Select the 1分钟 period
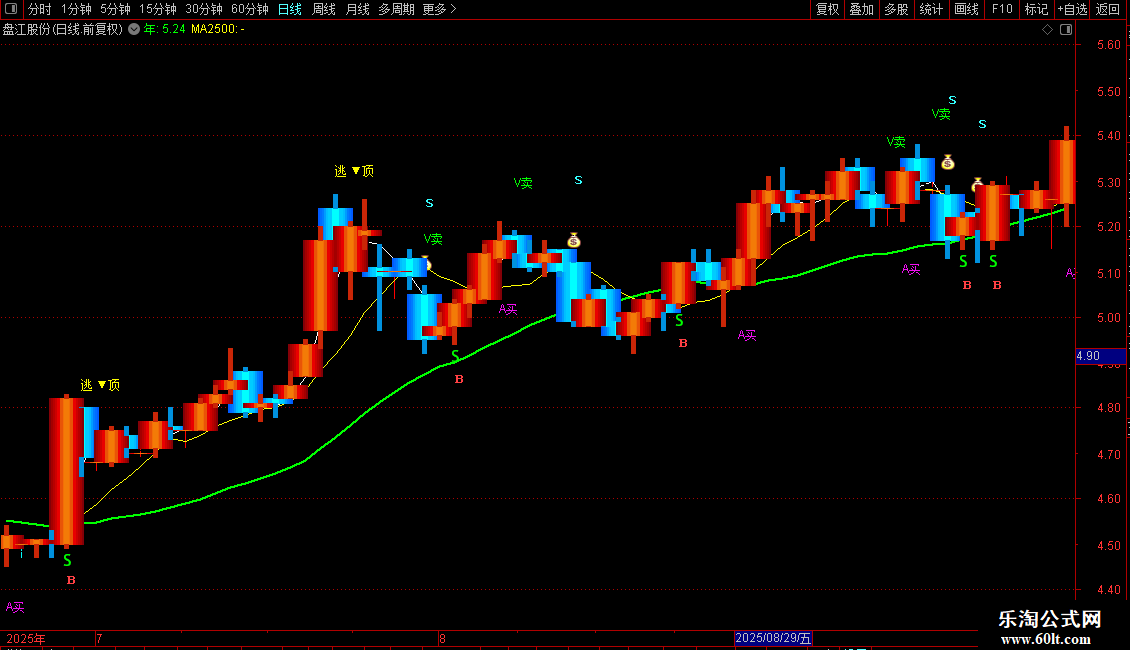 tap(76, 9)
